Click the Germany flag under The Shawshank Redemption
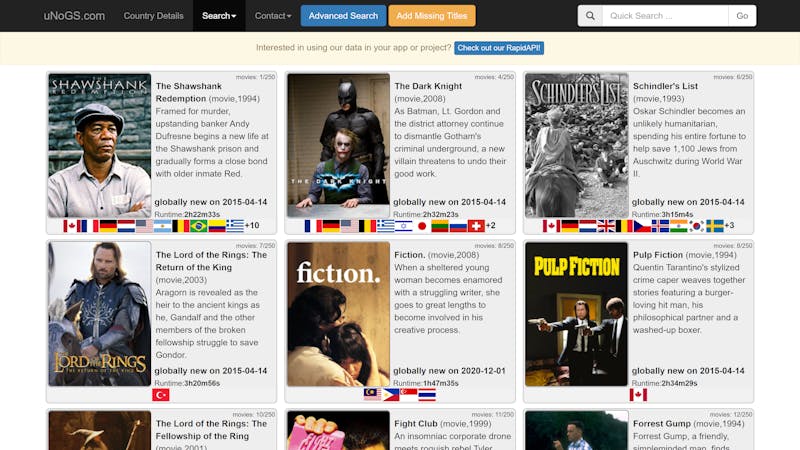Image resolution: width=800 pixels, height=450 pixels. (108, 226)
